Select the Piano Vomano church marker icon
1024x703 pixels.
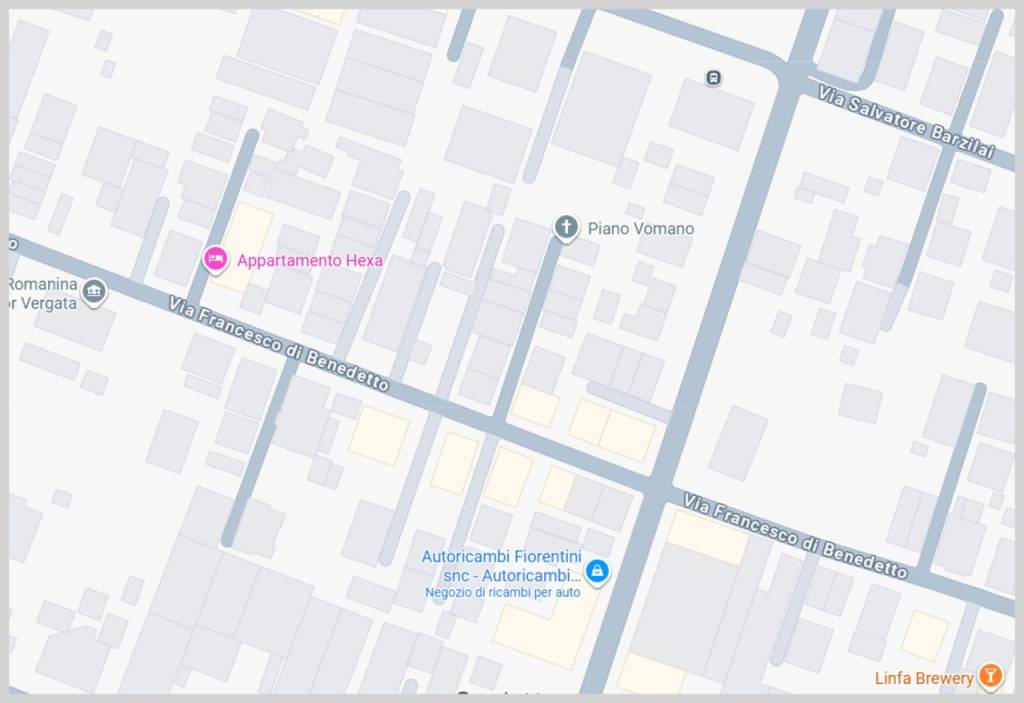tap(566, 228)
